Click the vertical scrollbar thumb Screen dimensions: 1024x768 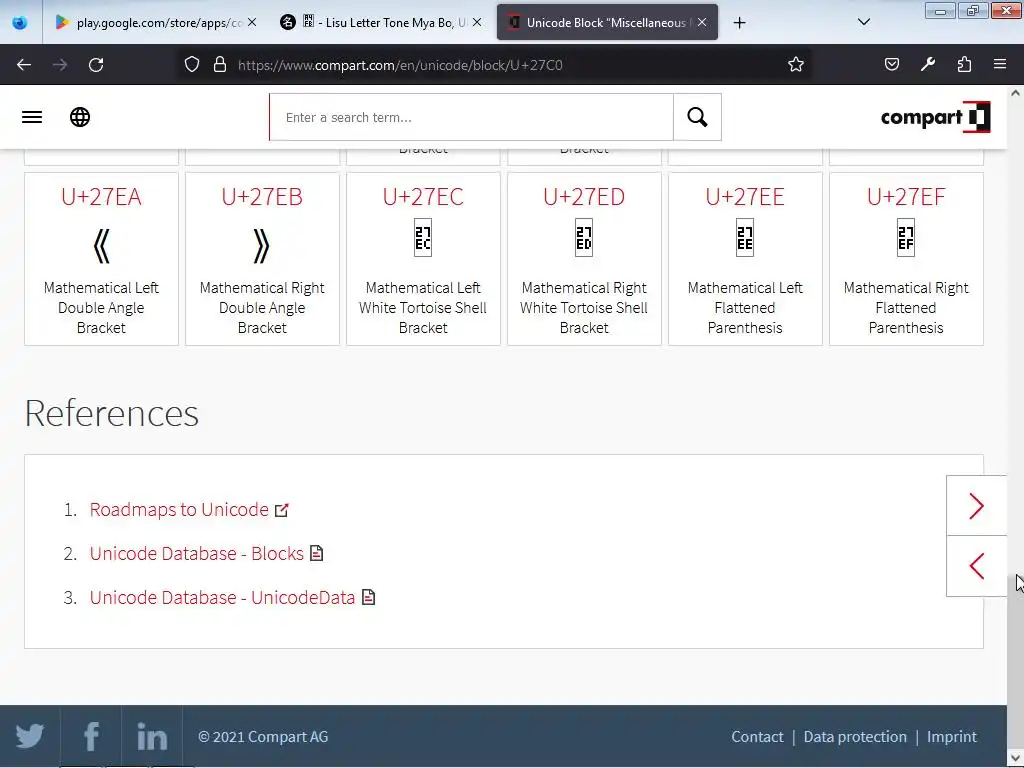pos(1015,663)
